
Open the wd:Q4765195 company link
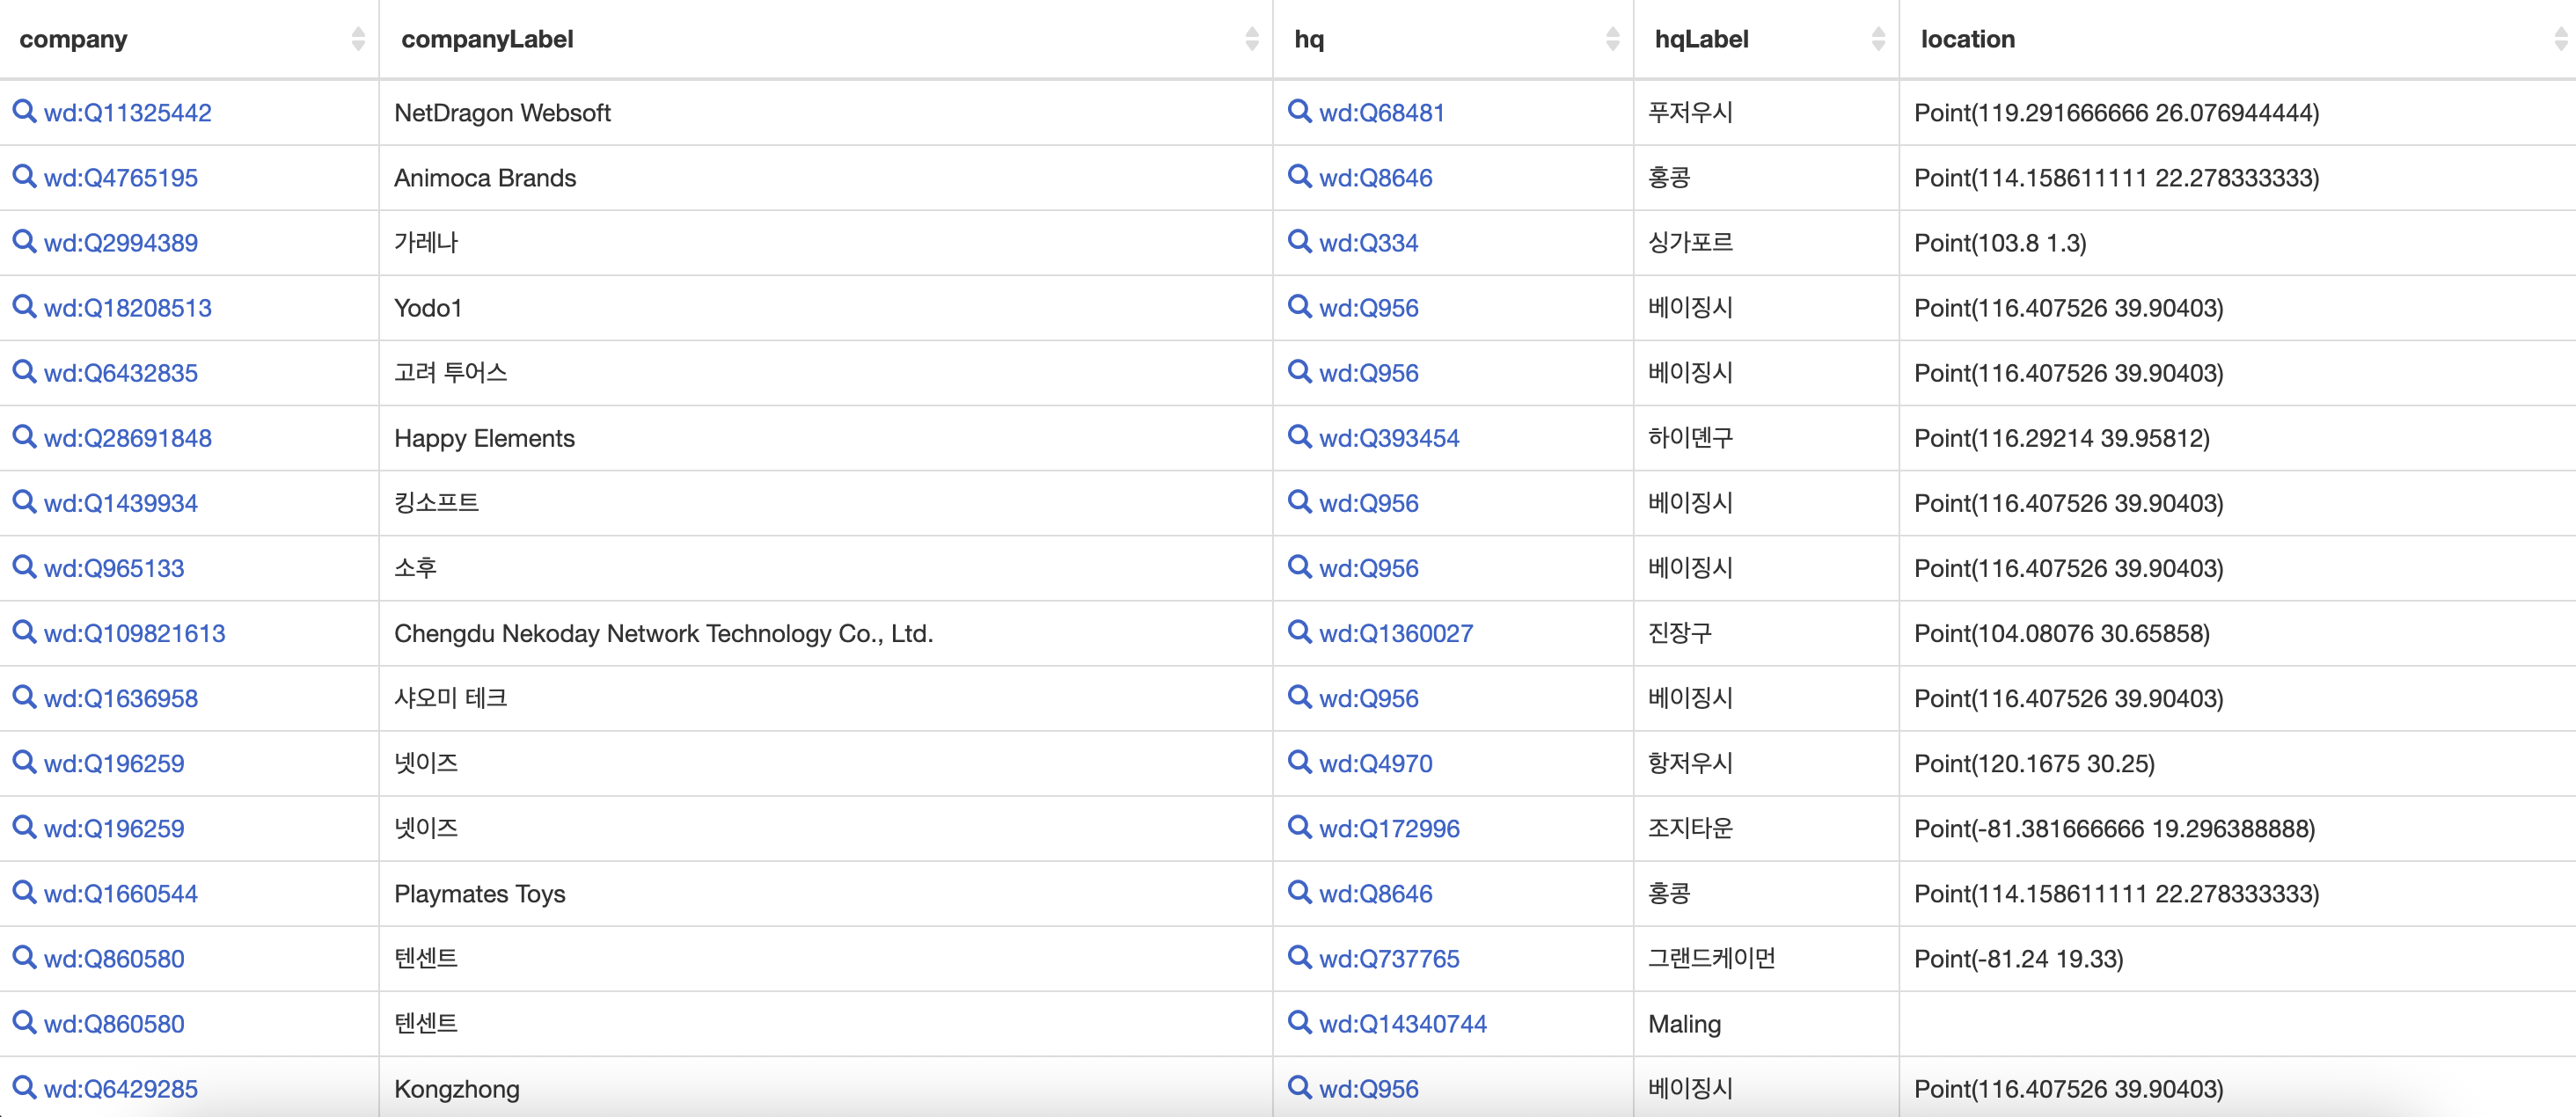click(121, 178)
